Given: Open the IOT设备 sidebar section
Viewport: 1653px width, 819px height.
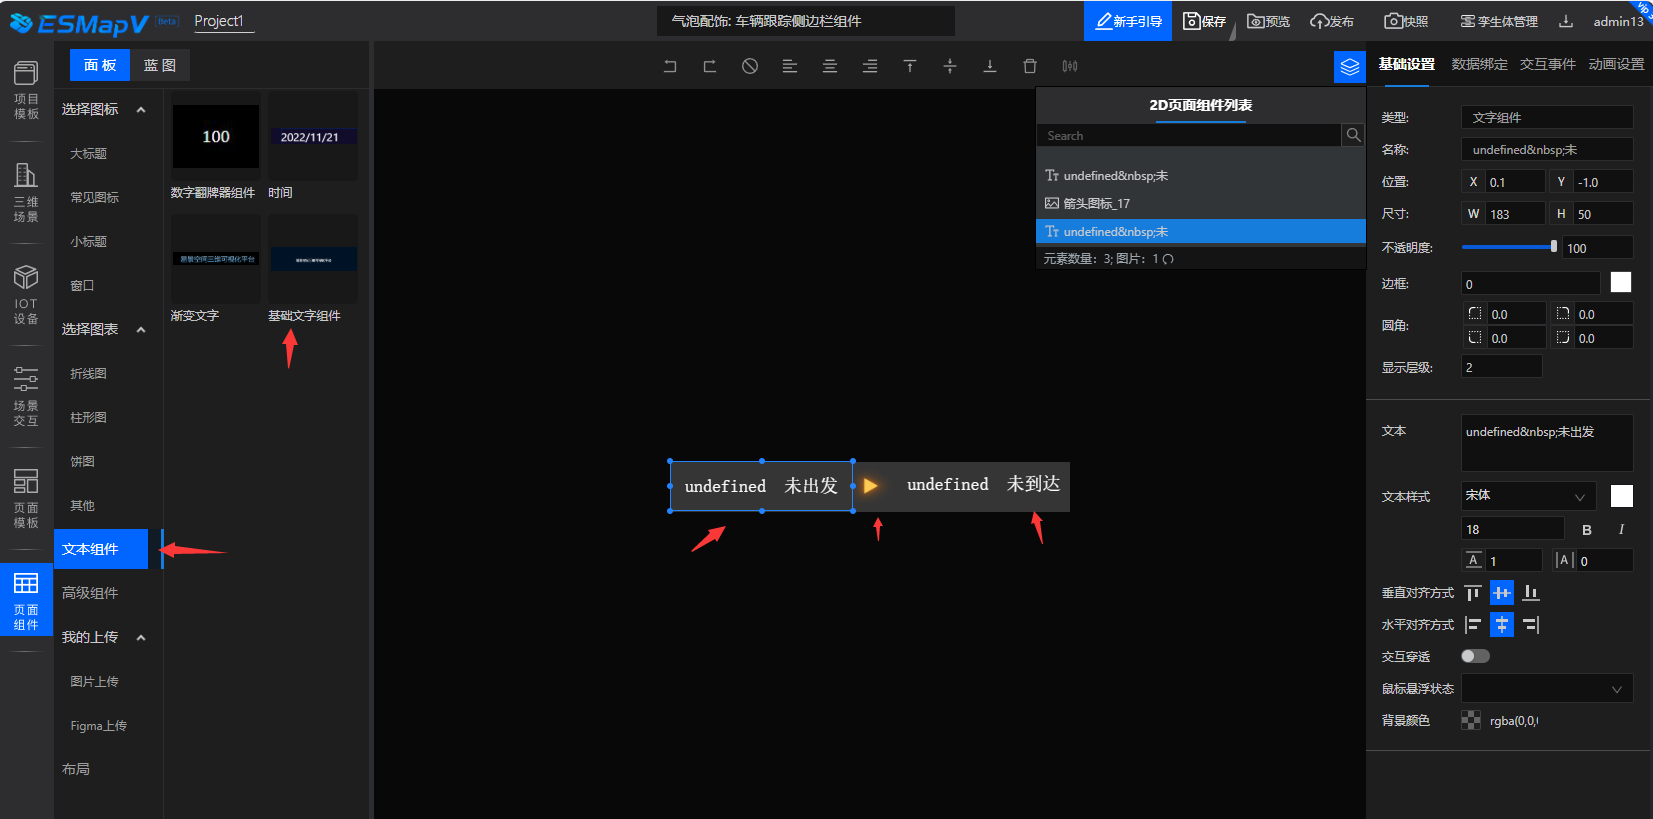Looking at the screenshot, I should pyautogui.click(x=26, y=296).
